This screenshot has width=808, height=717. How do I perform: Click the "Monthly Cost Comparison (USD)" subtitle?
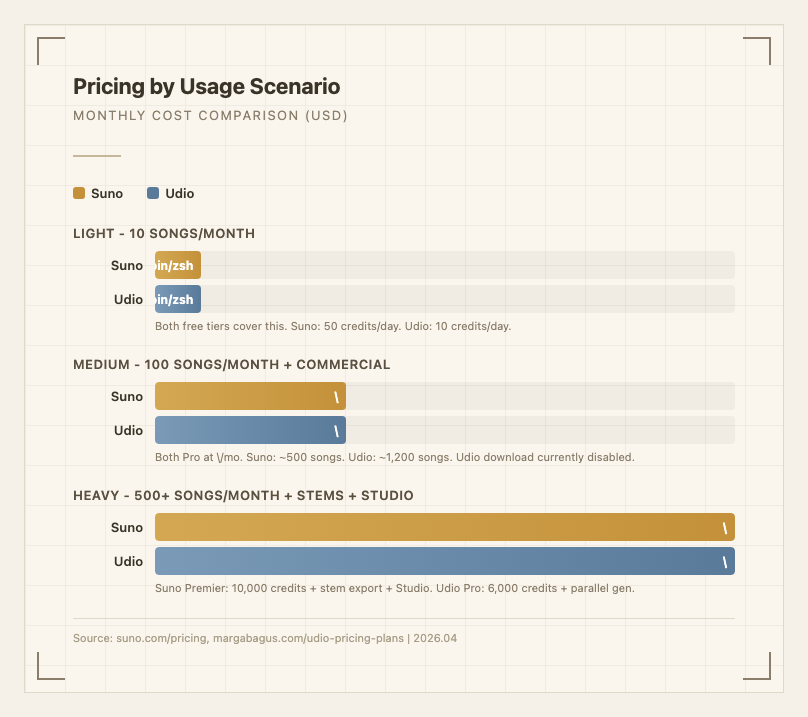click(210, 116)
